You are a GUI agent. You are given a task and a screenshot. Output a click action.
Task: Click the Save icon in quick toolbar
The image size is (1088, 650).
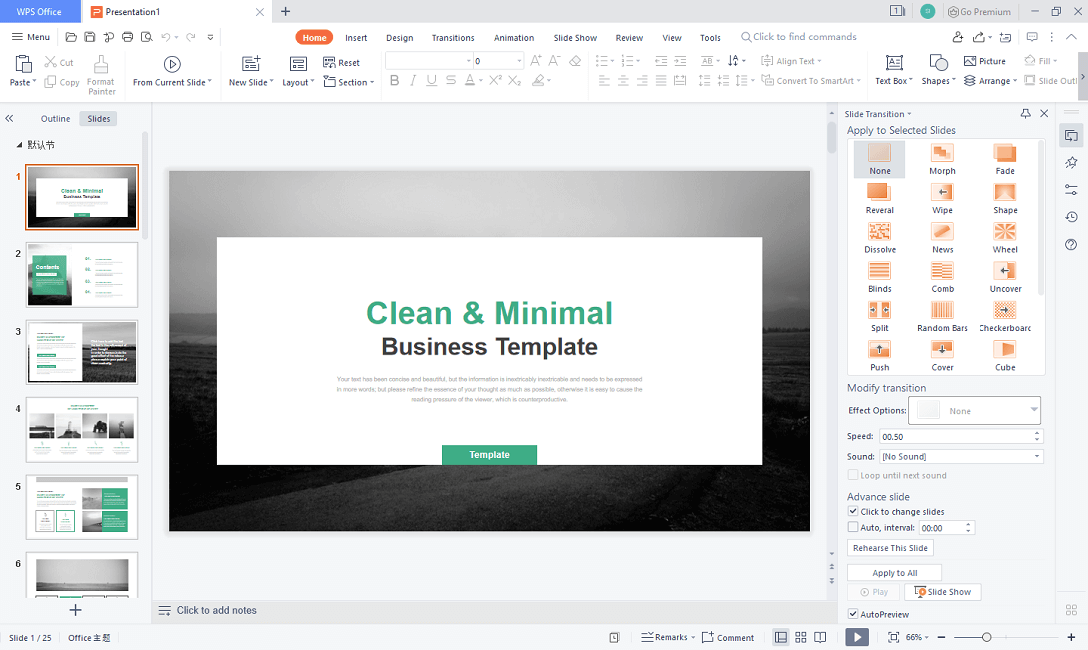tap(90, 37)
